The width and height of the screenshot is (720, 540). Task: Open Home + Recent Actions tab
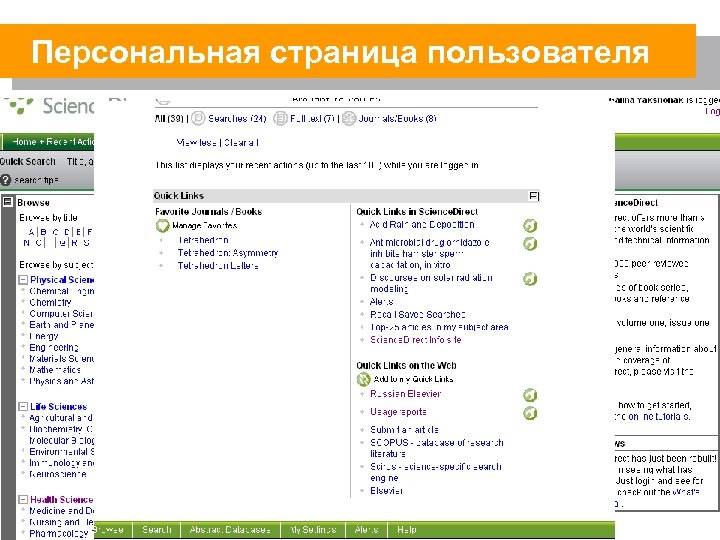click(49, 142)
